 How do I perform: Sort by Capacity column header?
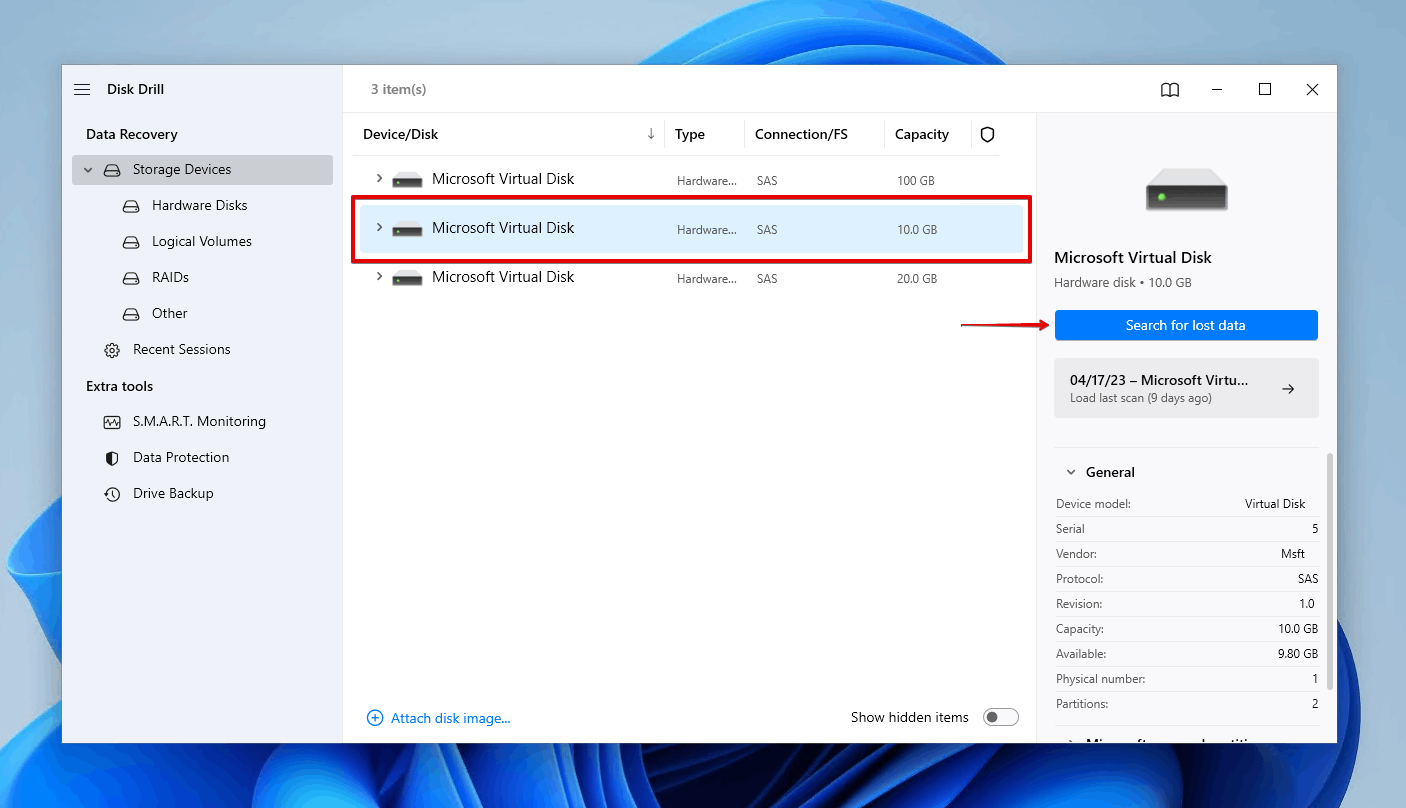[922, 134]
